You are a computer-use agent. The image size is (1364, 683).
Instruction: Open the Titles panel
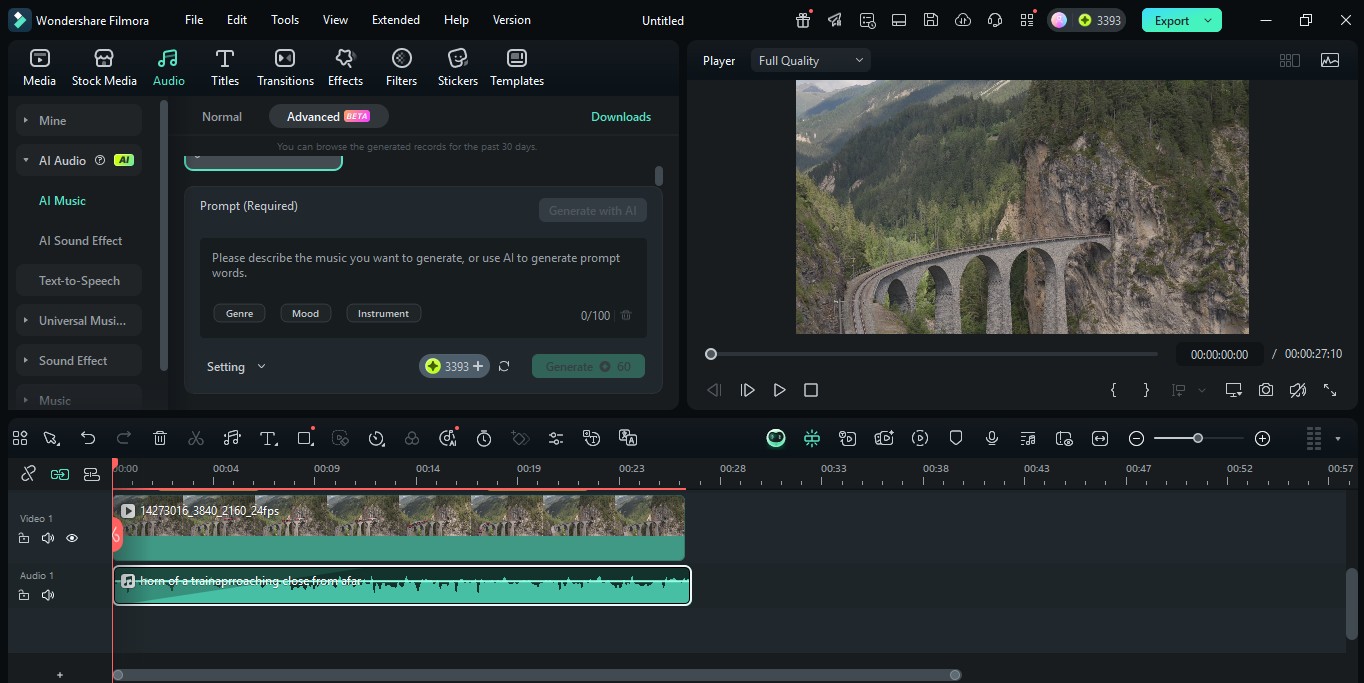pyautogui.click(x=225, y=67)
